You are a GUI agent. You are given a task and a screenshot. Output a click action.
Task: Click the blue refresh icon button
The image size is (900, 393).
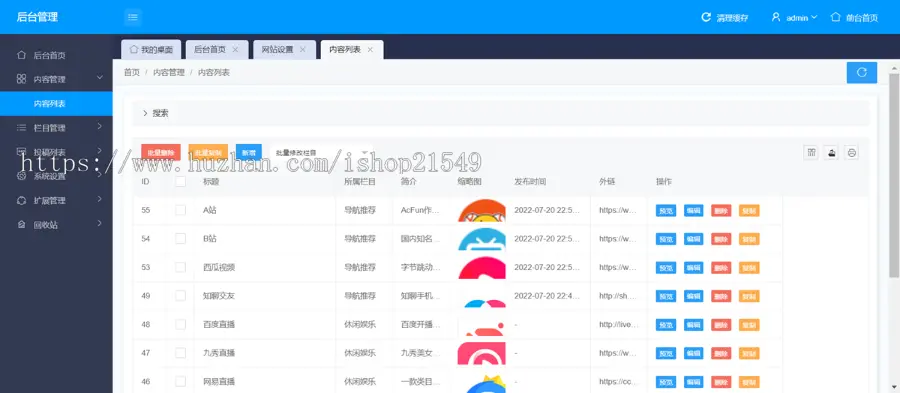click(x=862, y=72)
